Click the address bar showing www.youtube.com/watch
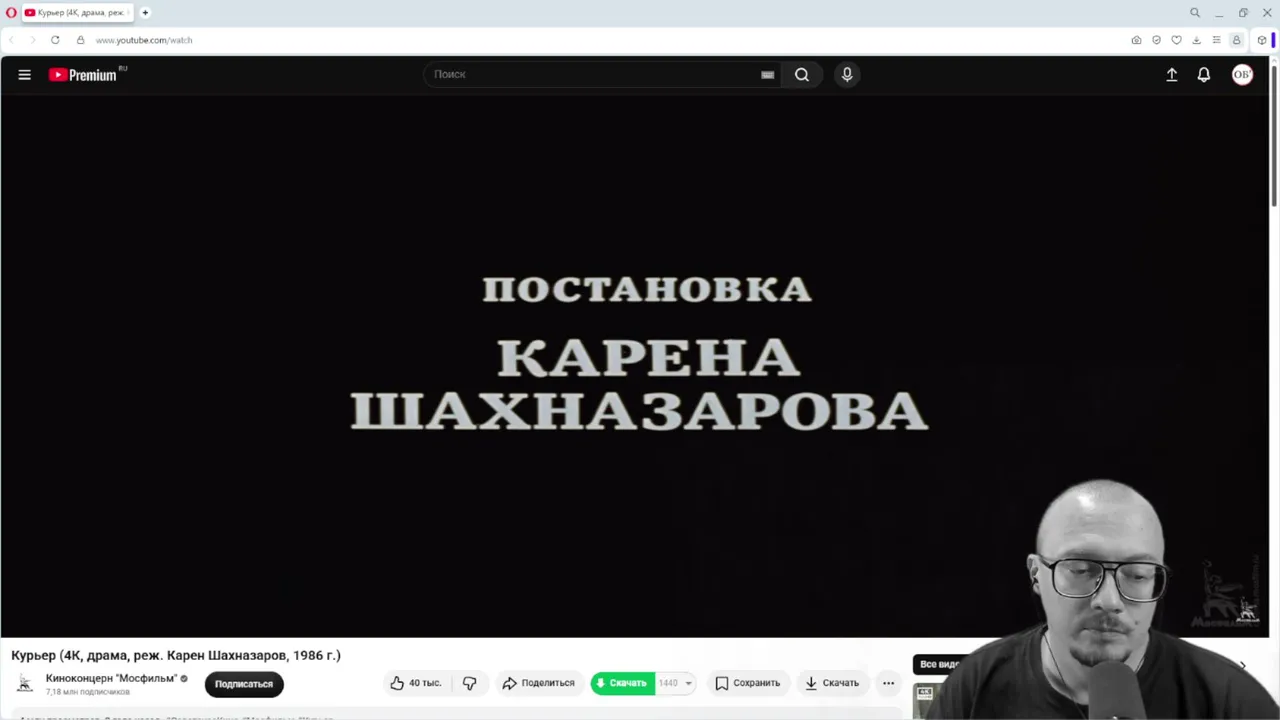This screenshot has width=1280, height=720. [144, 40]
